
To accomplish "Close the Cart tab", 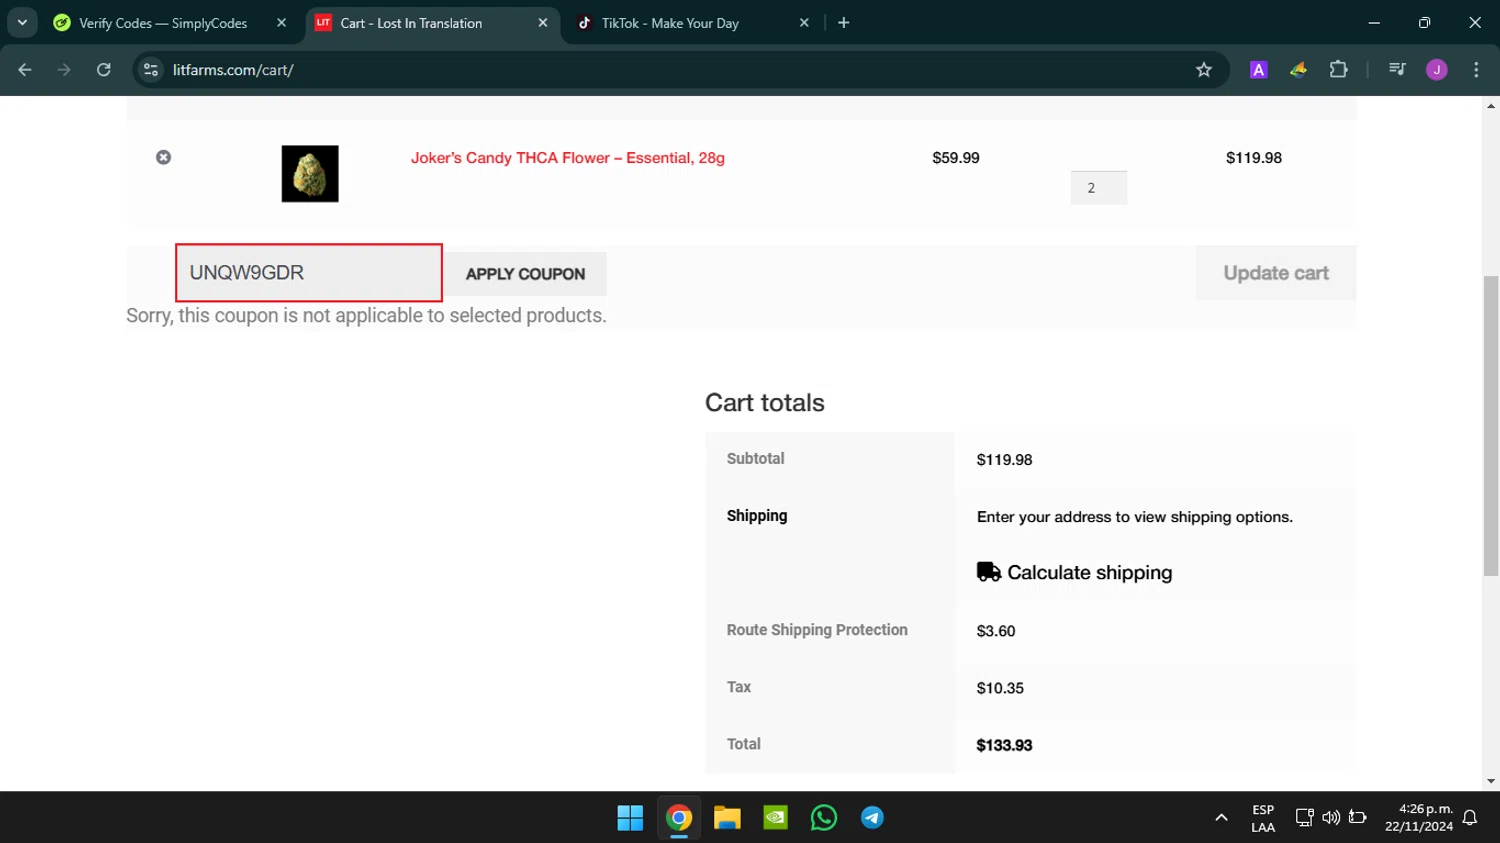I will coord(543,23).
